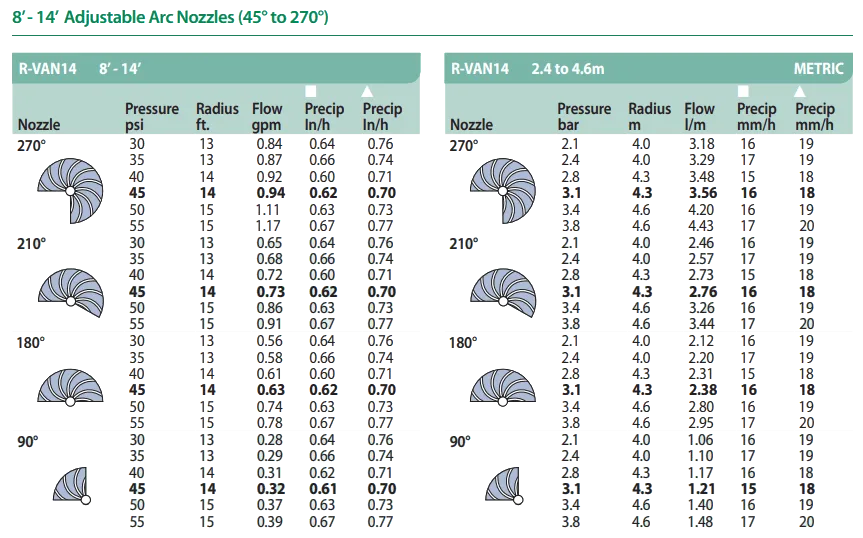Click the 180° label in the psi table
Viewport: 863px width, 538px height.
(31, 343)
